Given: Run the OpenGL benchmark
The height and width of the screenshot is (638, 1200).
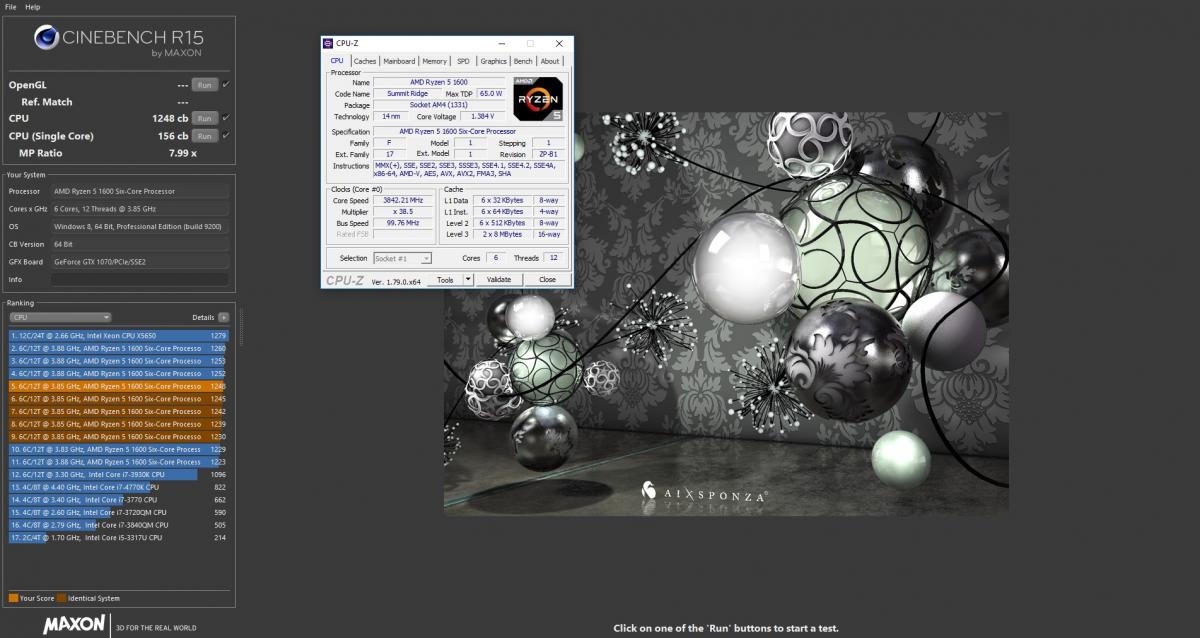Looking at the screenshot, I should coord(205,85).
